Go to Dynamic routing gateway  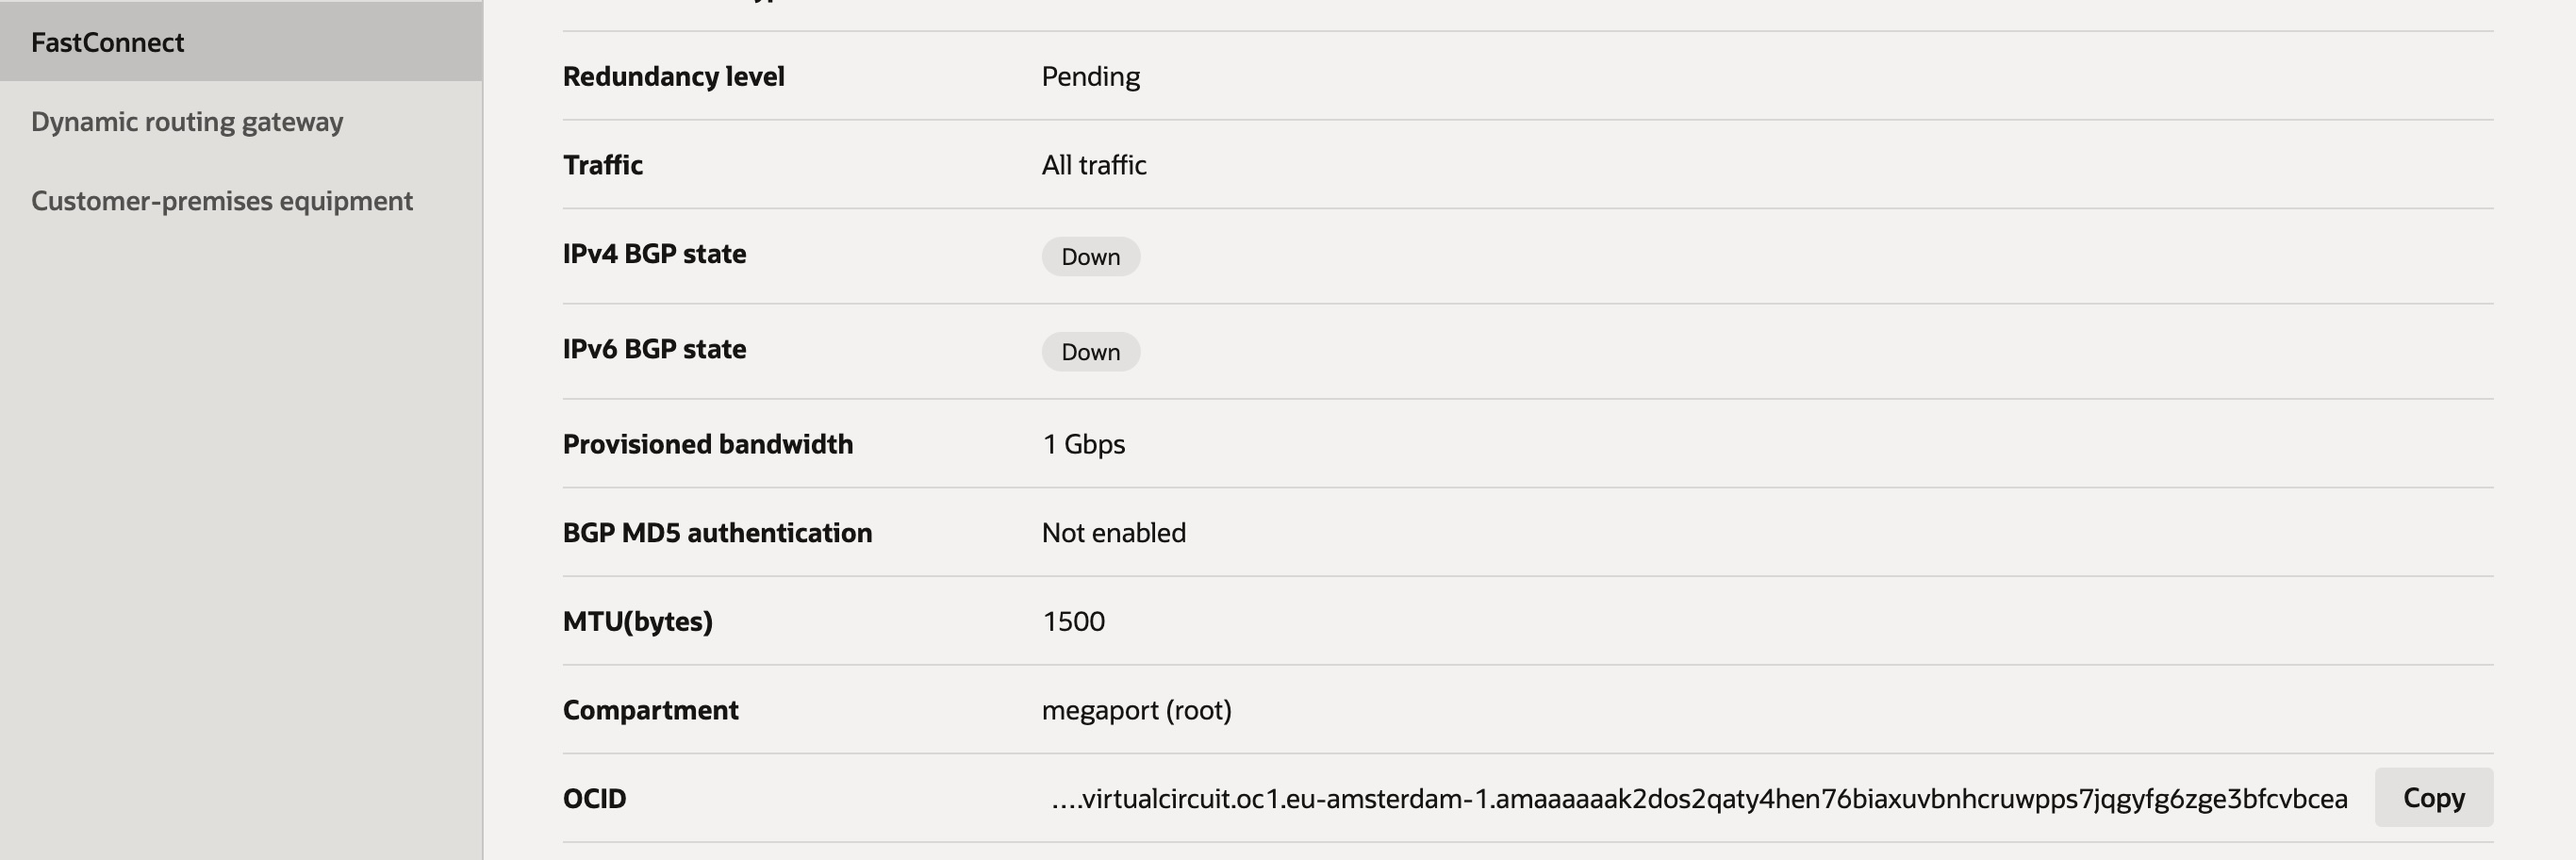pyautogui.click(x=187, y=122)
